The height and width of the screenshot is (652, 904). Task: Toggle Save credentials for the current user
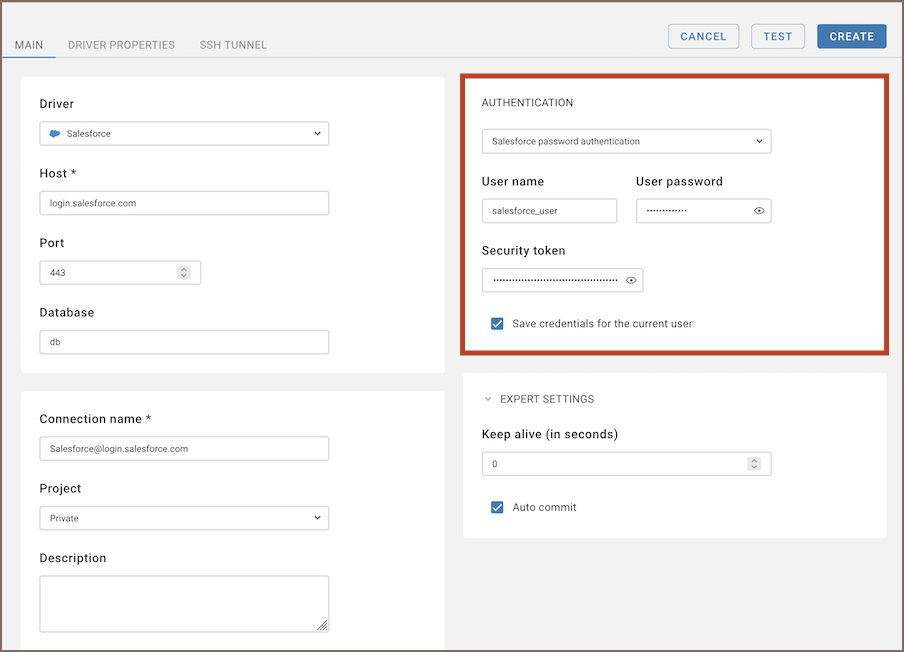pos(497,324)
